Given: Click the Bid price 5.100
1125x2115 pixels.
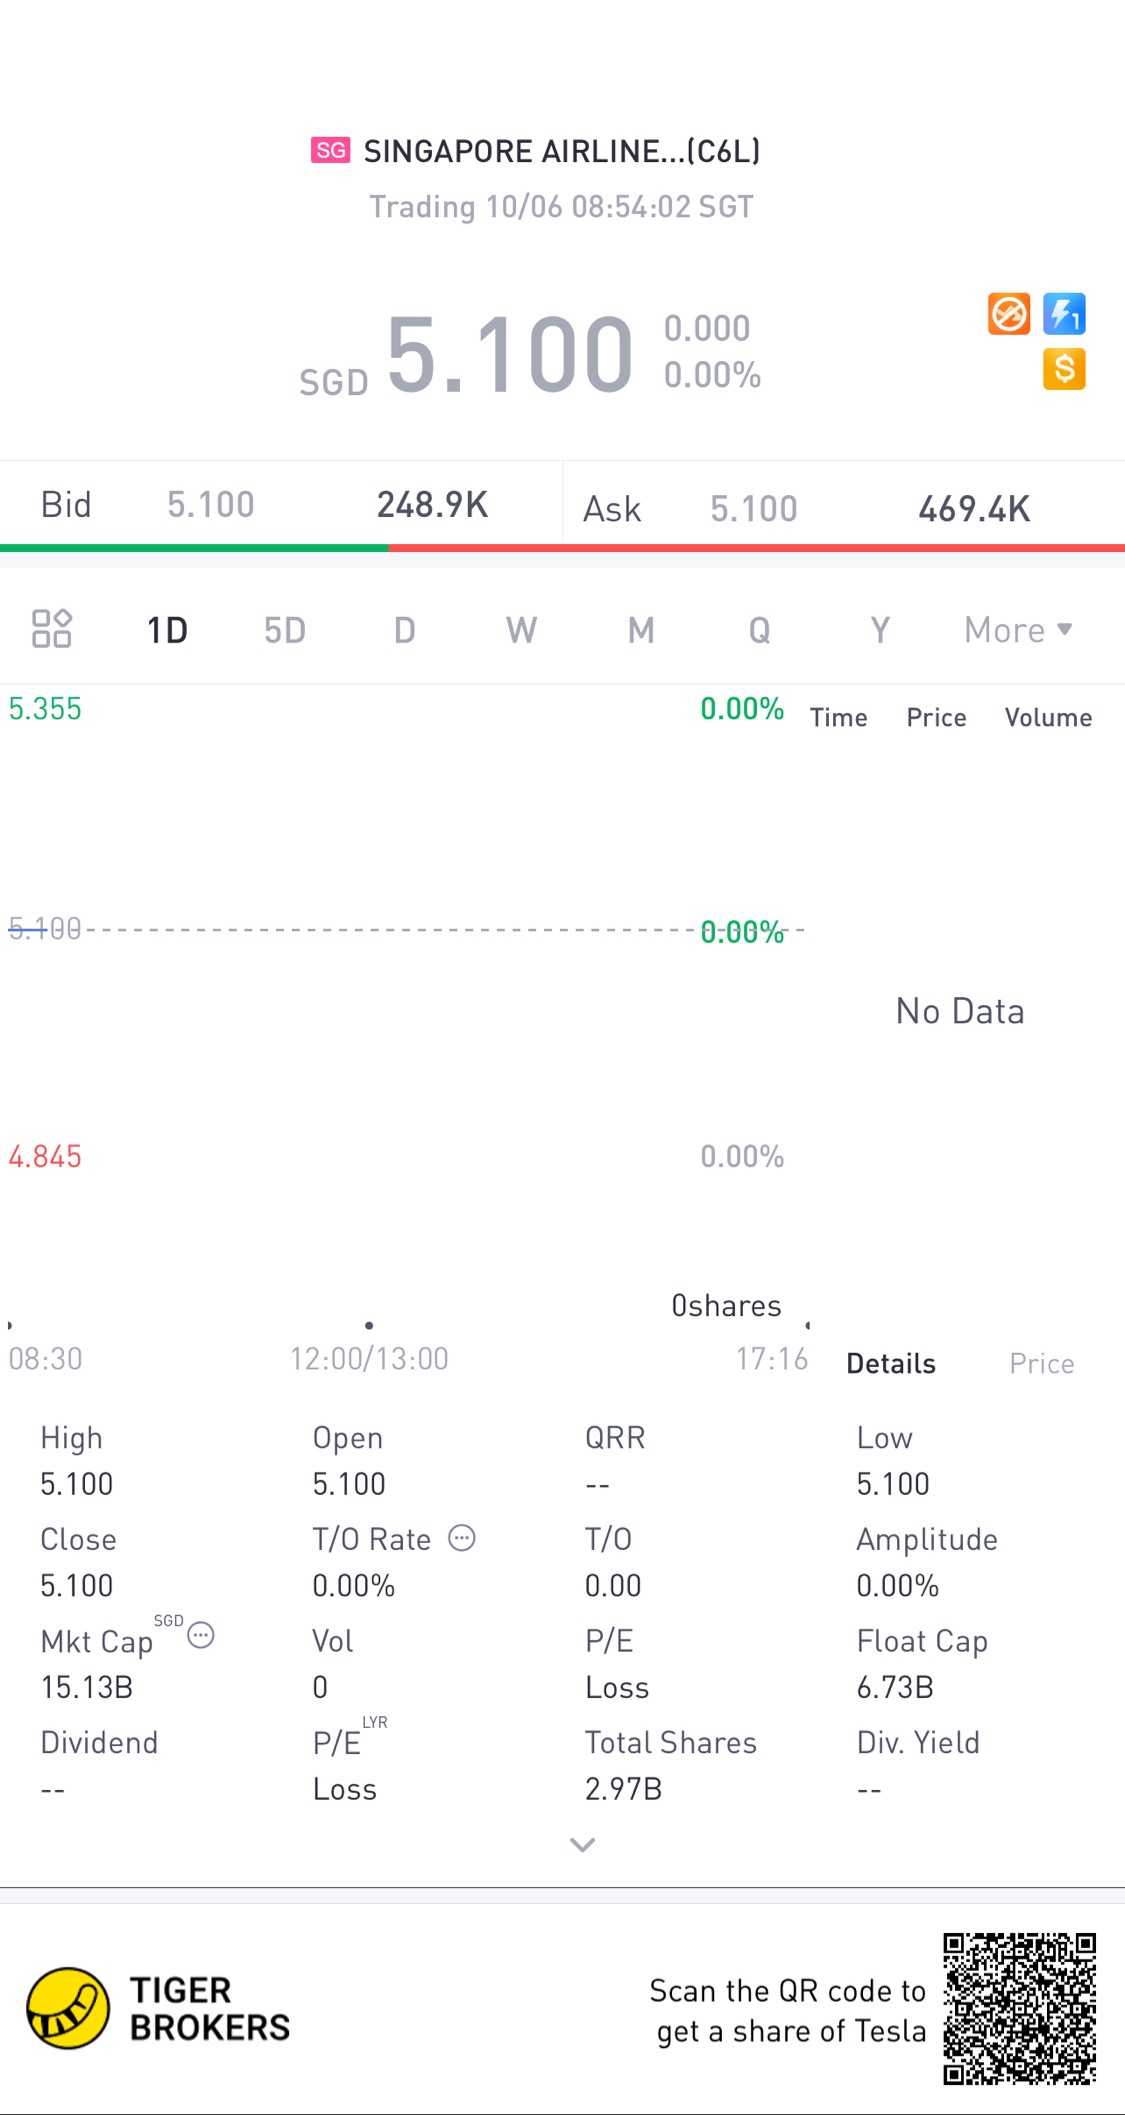Looking at the screenshot, I should (211, 505).
